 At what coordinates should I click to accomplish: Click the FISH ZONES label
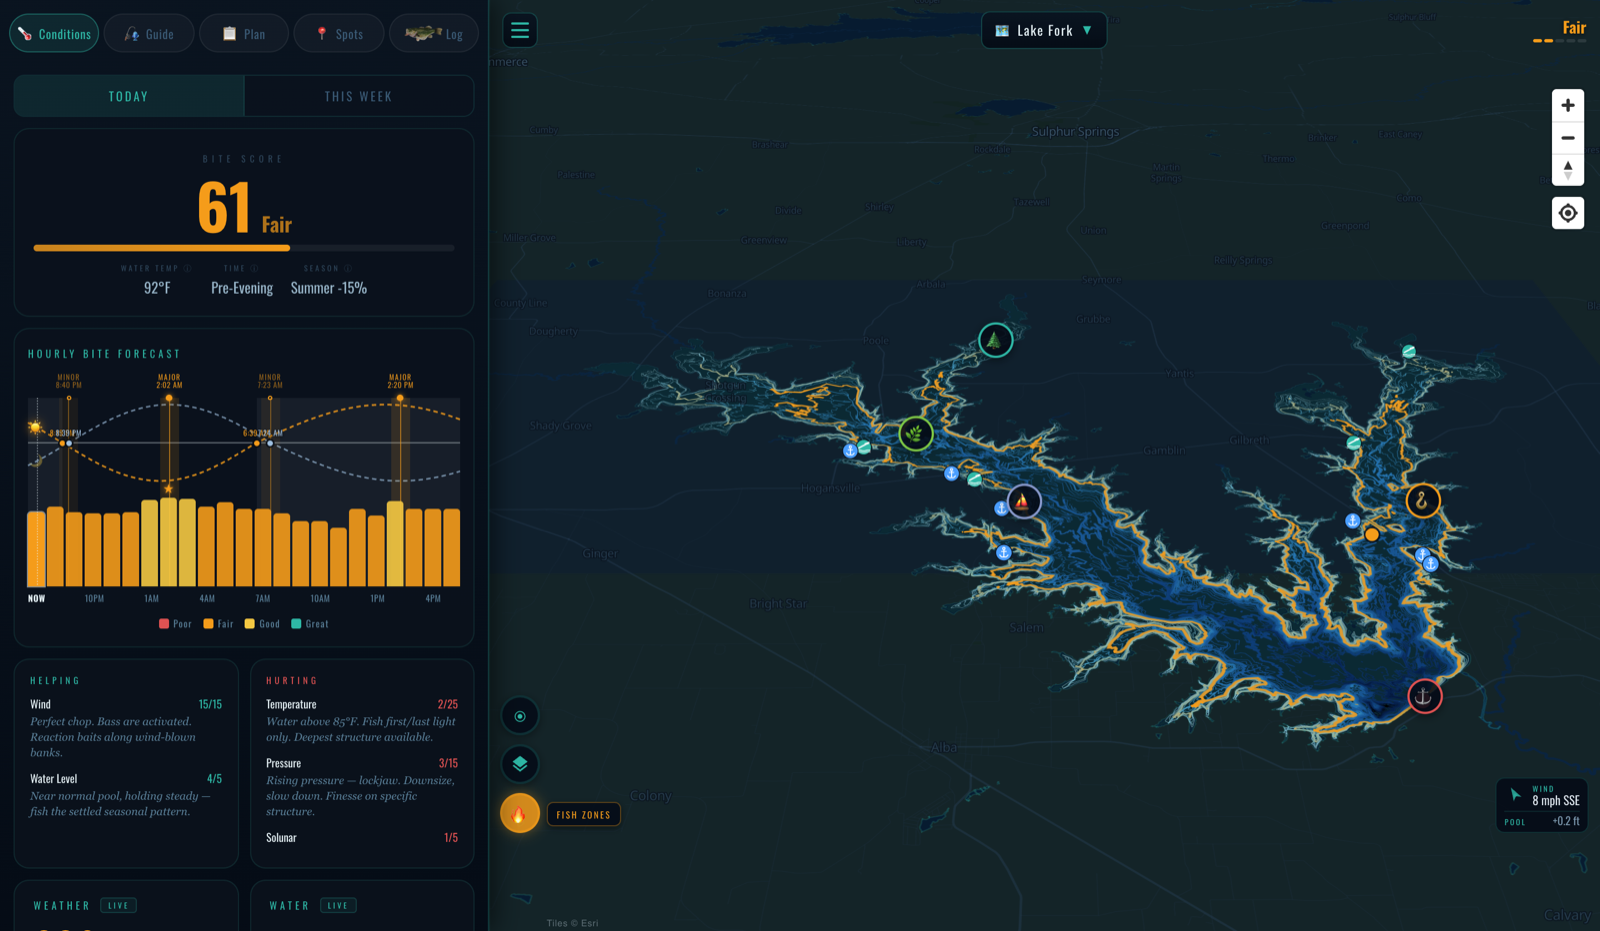coord(584,815)
